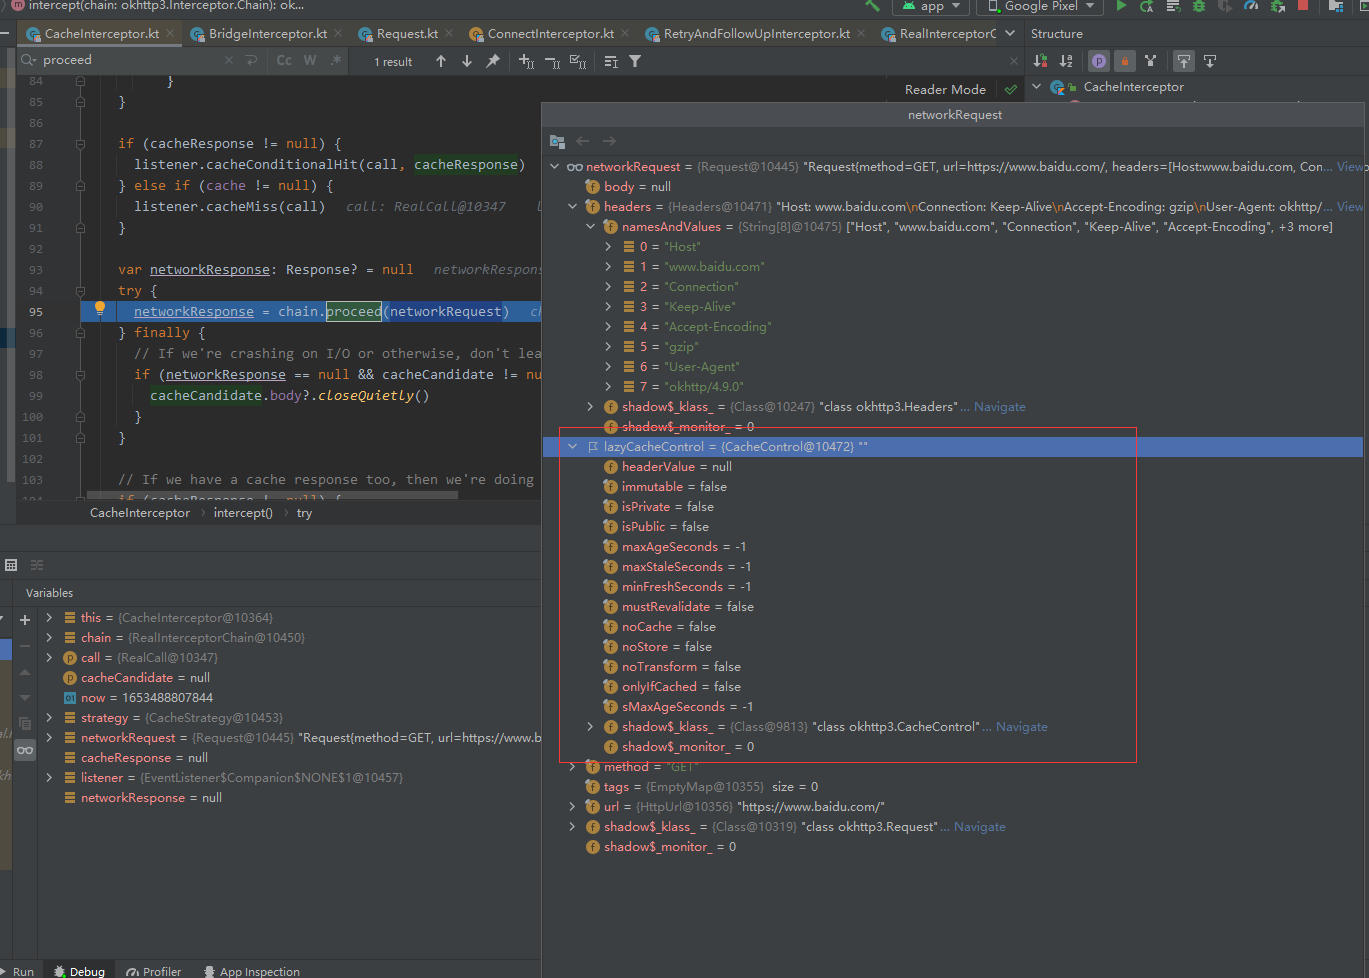Screen dimensions: 1369x978
Task: Show hidden editor tabs chevron
Action: (x=1010, y=33)
